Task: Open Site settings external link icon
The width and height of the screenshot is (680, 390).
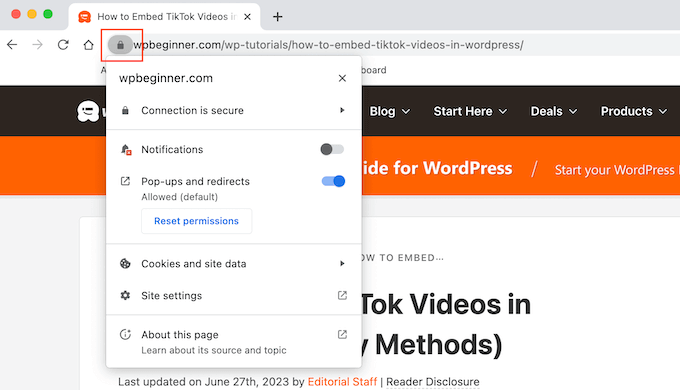Action: (342, 295)
